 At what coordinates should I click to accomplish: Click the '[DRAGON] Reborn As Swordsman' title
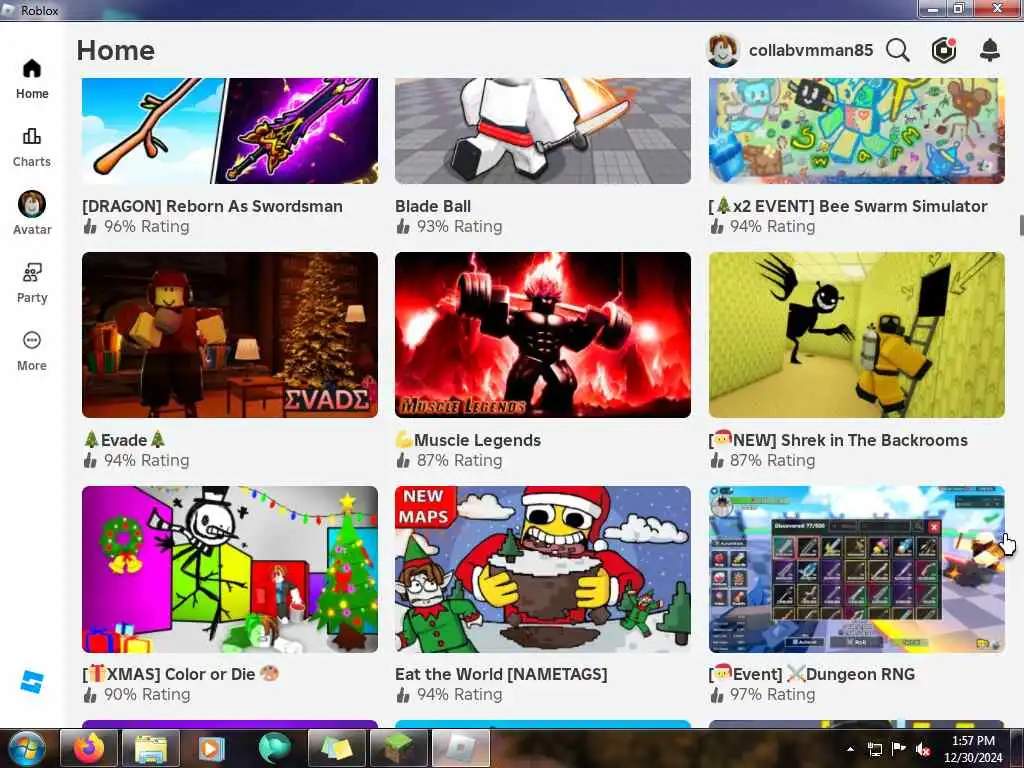(x=212, y=206)
